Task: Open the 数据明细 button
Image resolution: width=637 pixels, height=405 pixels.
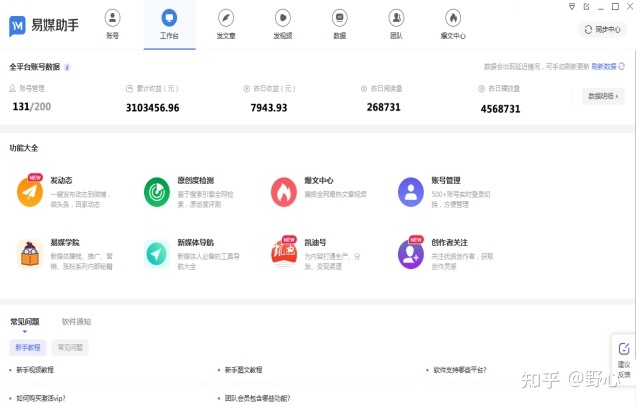Action: [603, 96]
